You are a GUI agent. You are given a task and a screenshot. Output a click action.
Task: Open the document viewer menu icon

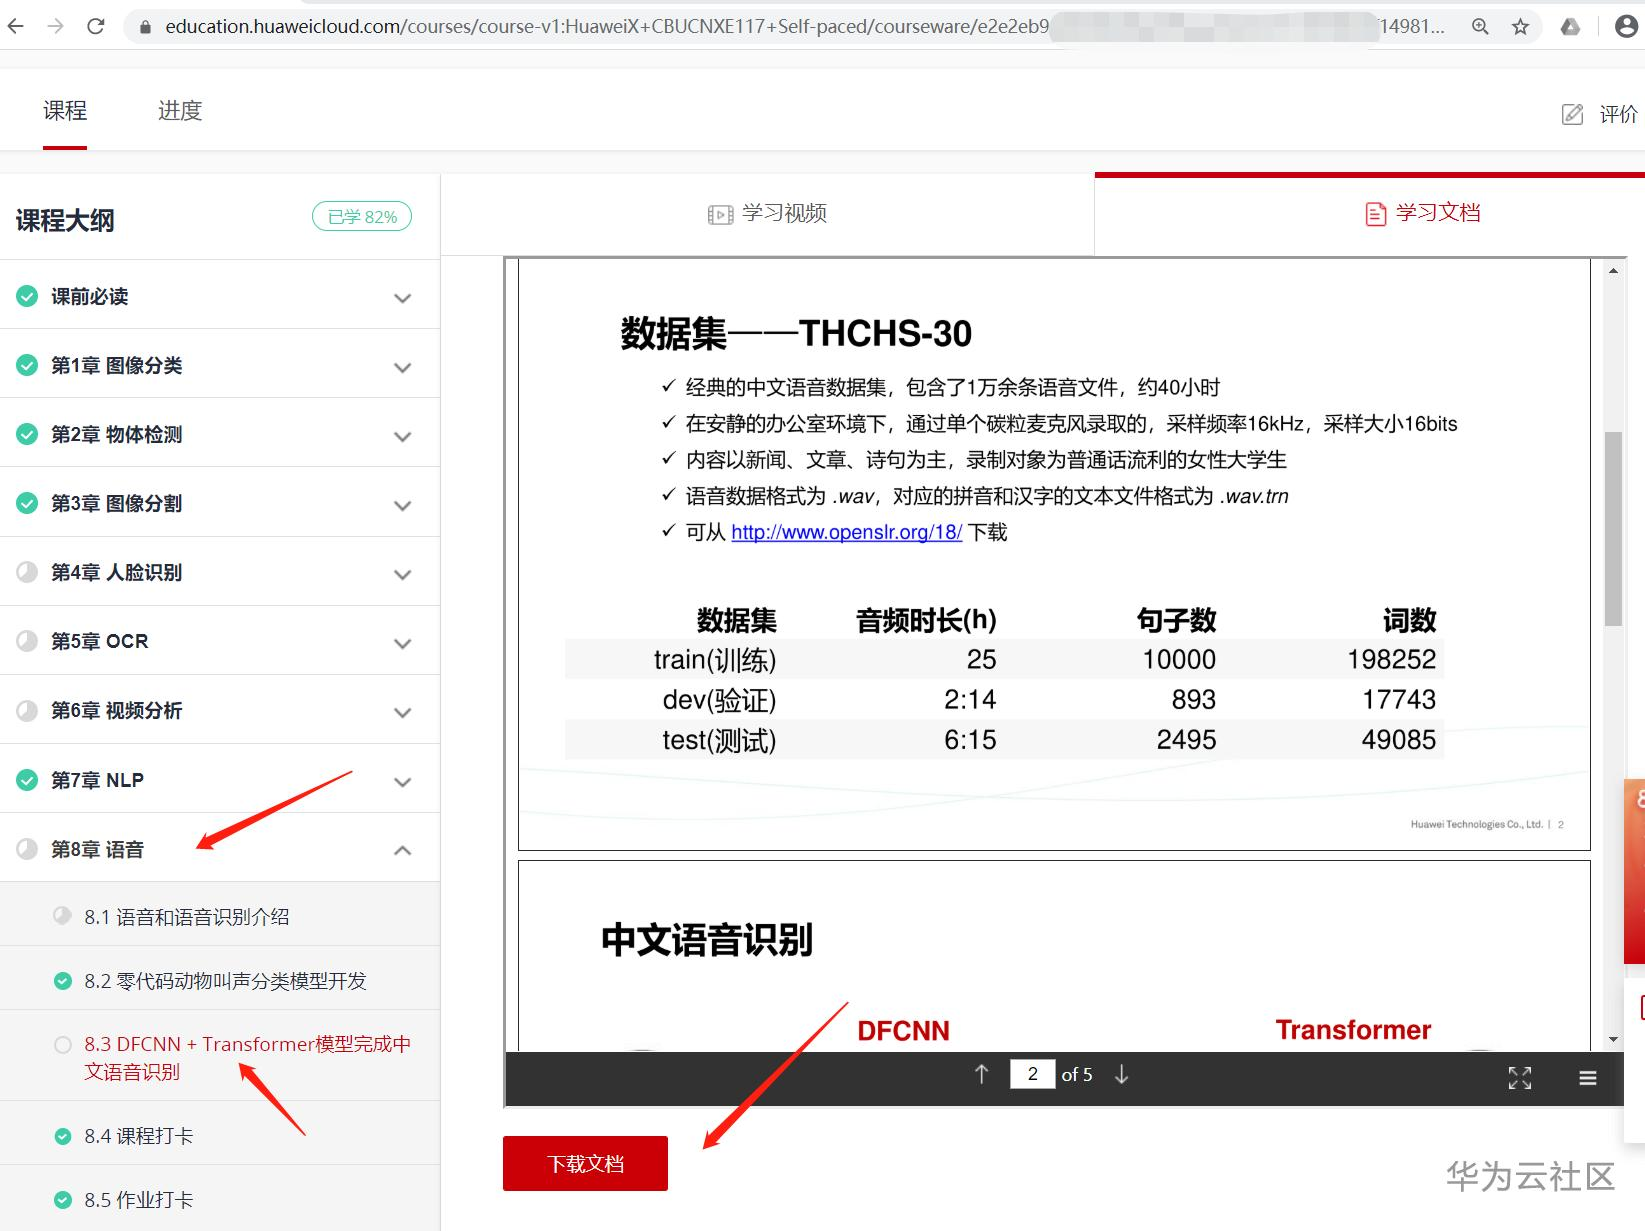[x=1588, y=1078]
